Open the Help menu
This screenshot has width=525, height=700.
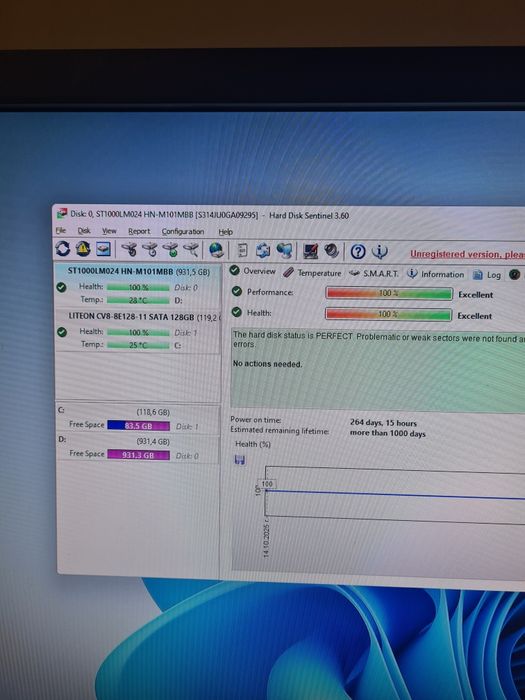point(225,232)
